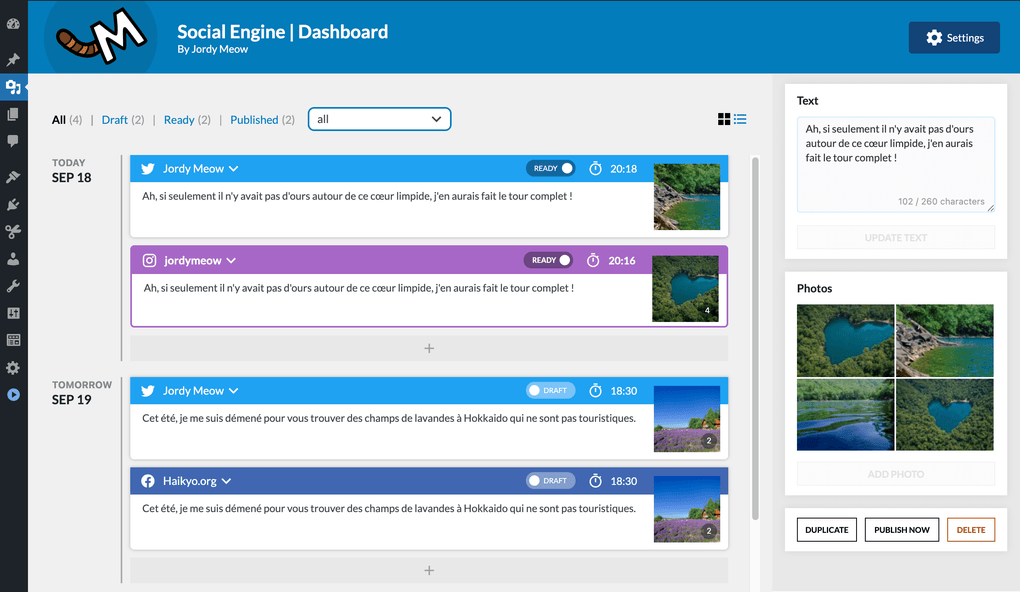Expand the Jordy Meow account chevron
1020x592 pixels.
coord(232,168)
